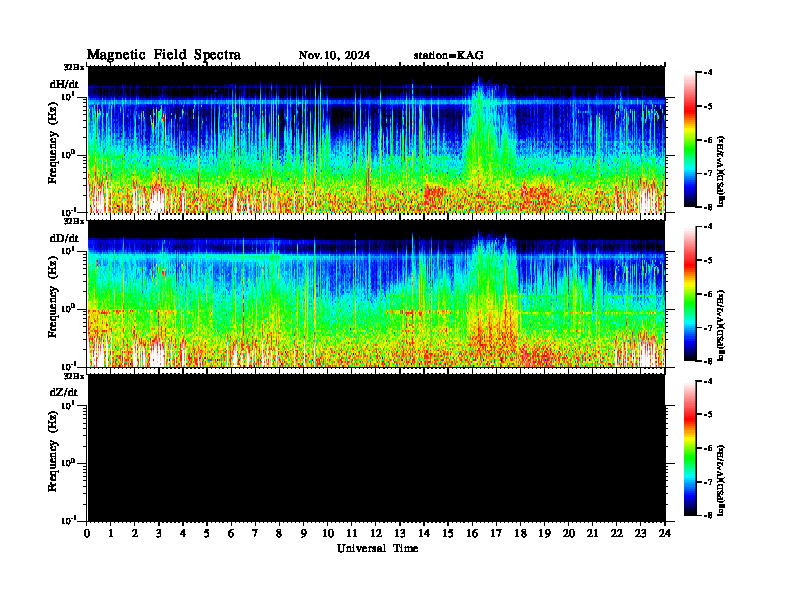Click the 32Hz label atop dH/dt panel
Image resolution: width=792 pixels, height=612 pixels.
tap(74, 67)
